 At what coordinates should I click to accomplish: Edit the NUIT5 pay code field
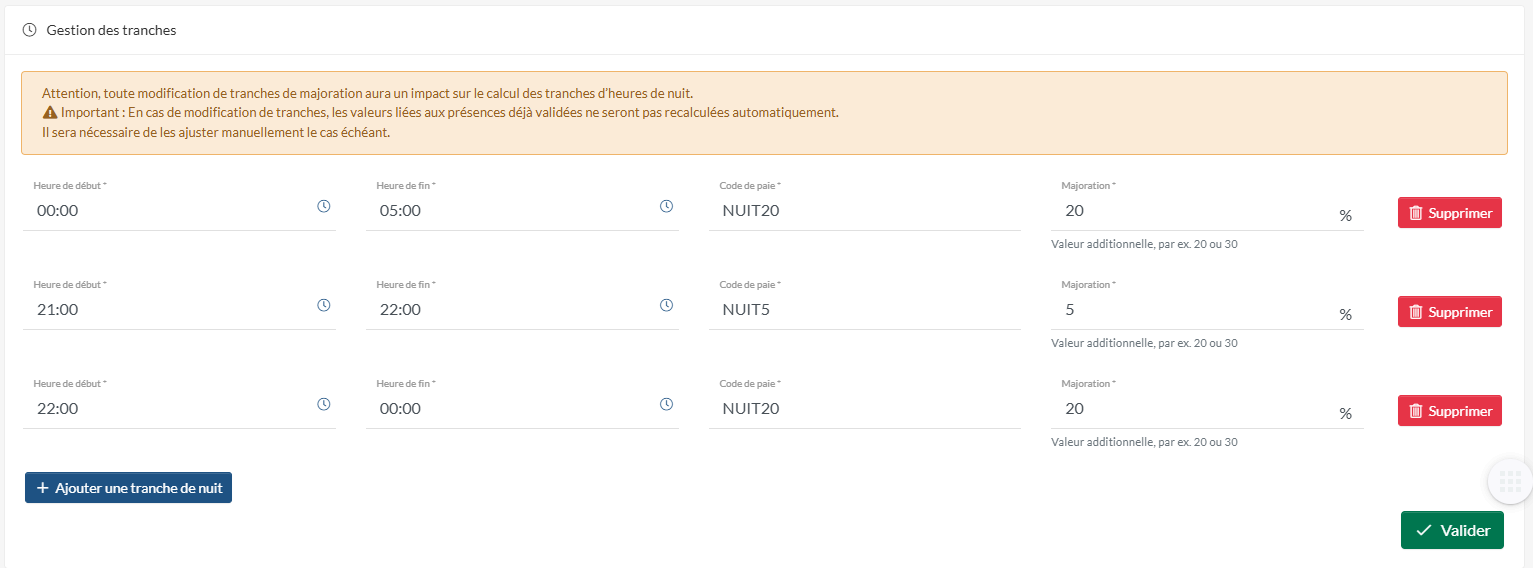(x=864, y=310)
